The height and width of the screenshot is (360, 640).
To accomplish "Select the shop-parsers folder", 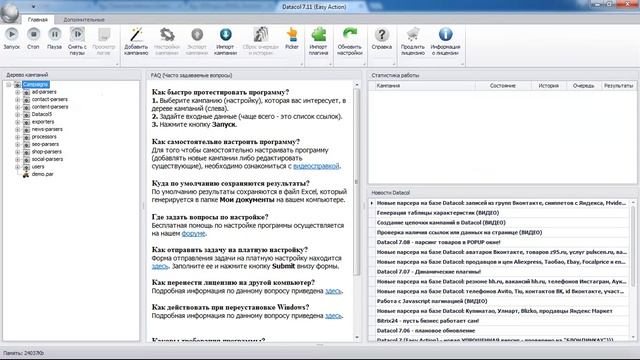I will pyautogui.click(x=47, y=152).
